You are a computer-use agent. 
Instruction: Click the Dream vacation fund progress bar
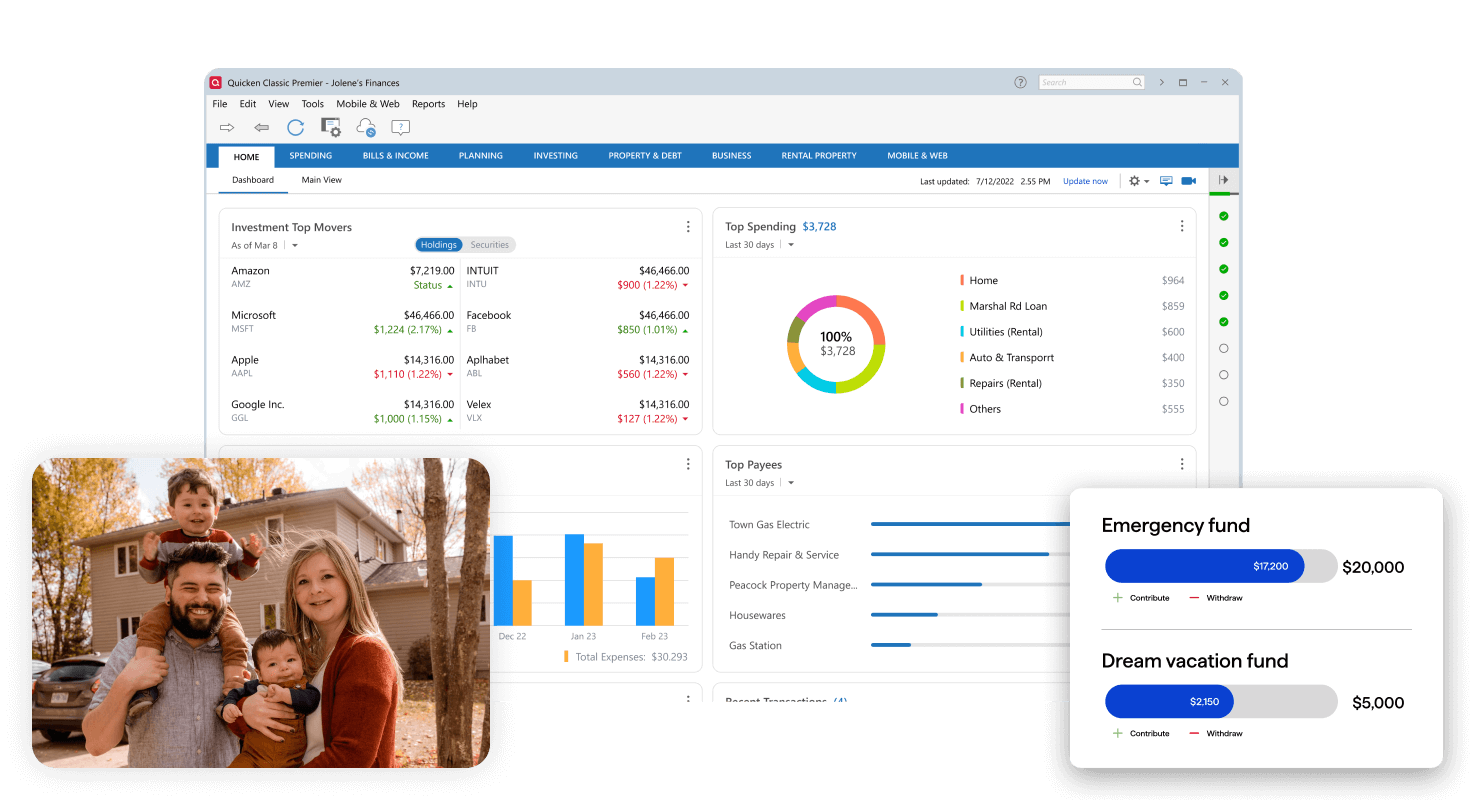click(x=1220, y=702)
